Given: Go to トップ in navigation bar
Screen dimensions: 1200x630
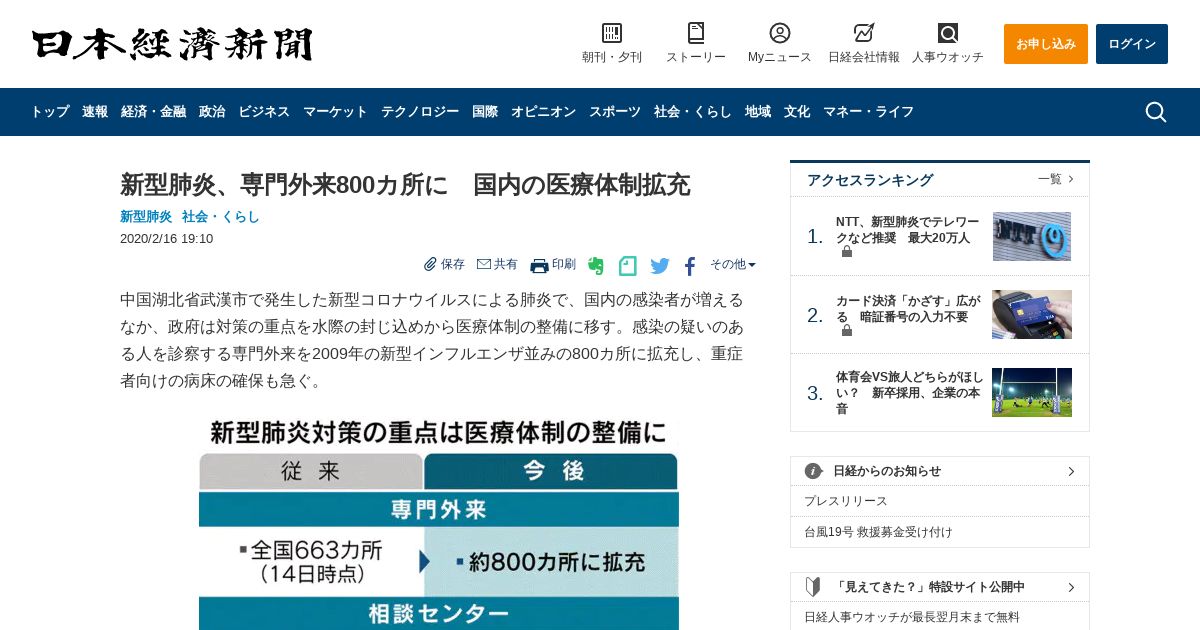Looking at the screenshot, I should 50,112.
